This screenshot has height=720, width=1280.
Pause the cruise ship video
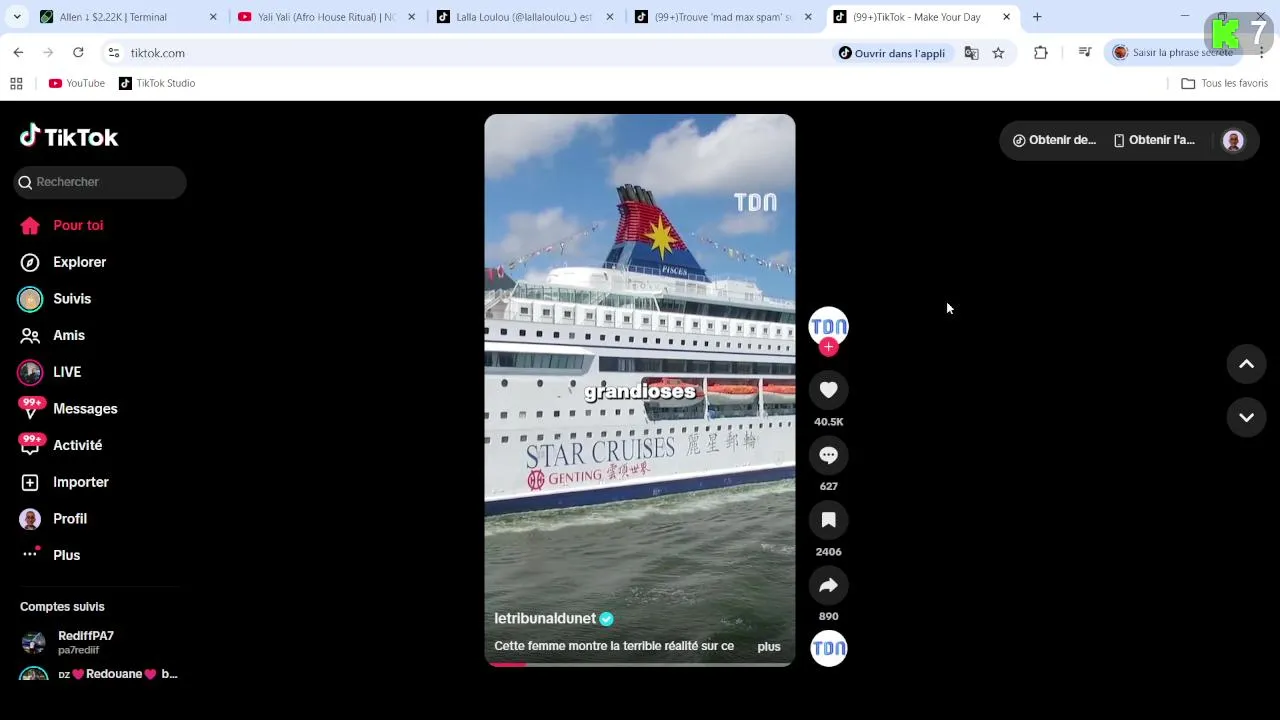(x=640, y=390)
